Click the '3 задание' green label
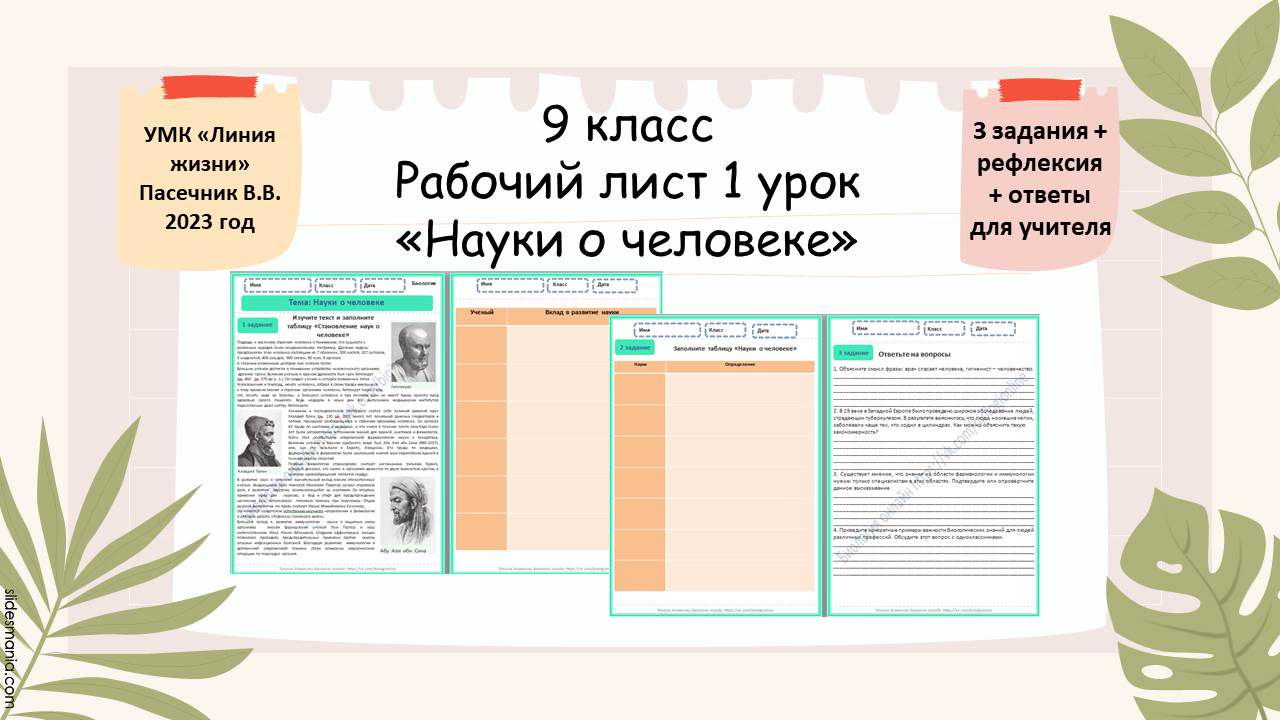The width and height of the screenshot is (1280, 720). [851, 353]
